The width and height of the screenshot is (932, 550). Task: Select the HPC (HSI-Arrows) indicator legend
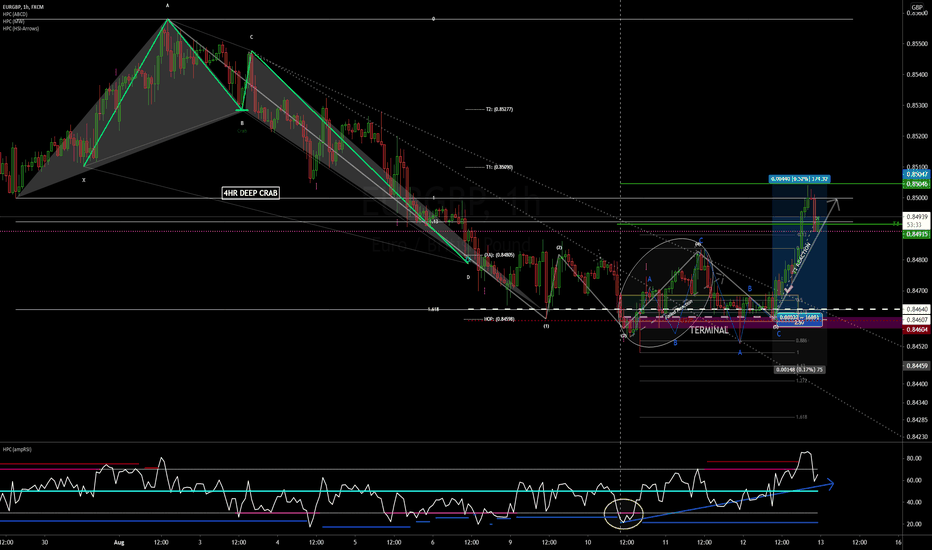tap(21, 28)
